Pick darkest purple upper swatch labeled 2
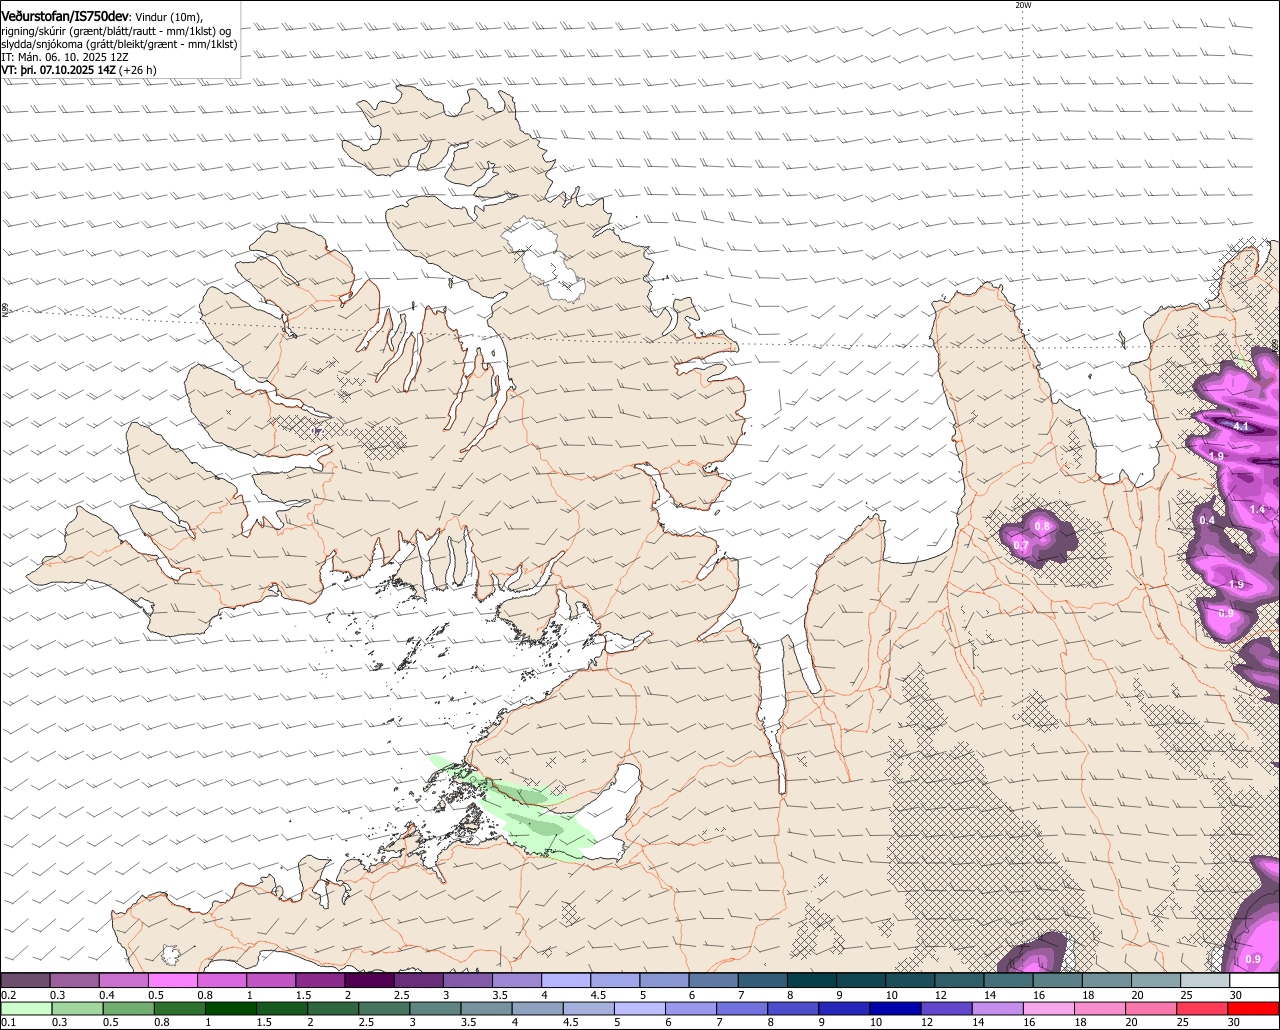 (x=369, y=981)
